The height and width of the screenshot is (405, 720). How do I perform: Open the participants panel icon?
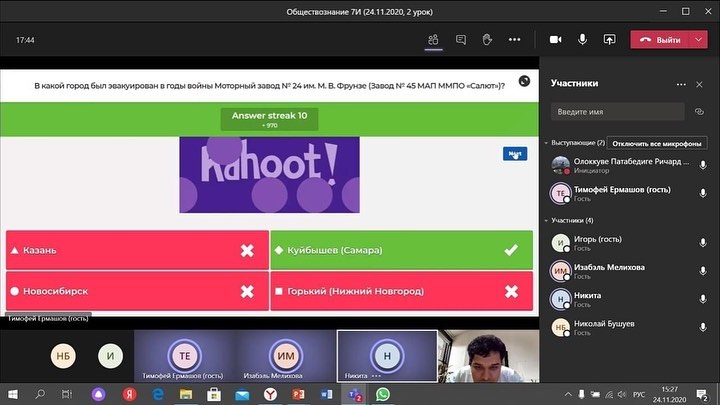pos(433,40)
